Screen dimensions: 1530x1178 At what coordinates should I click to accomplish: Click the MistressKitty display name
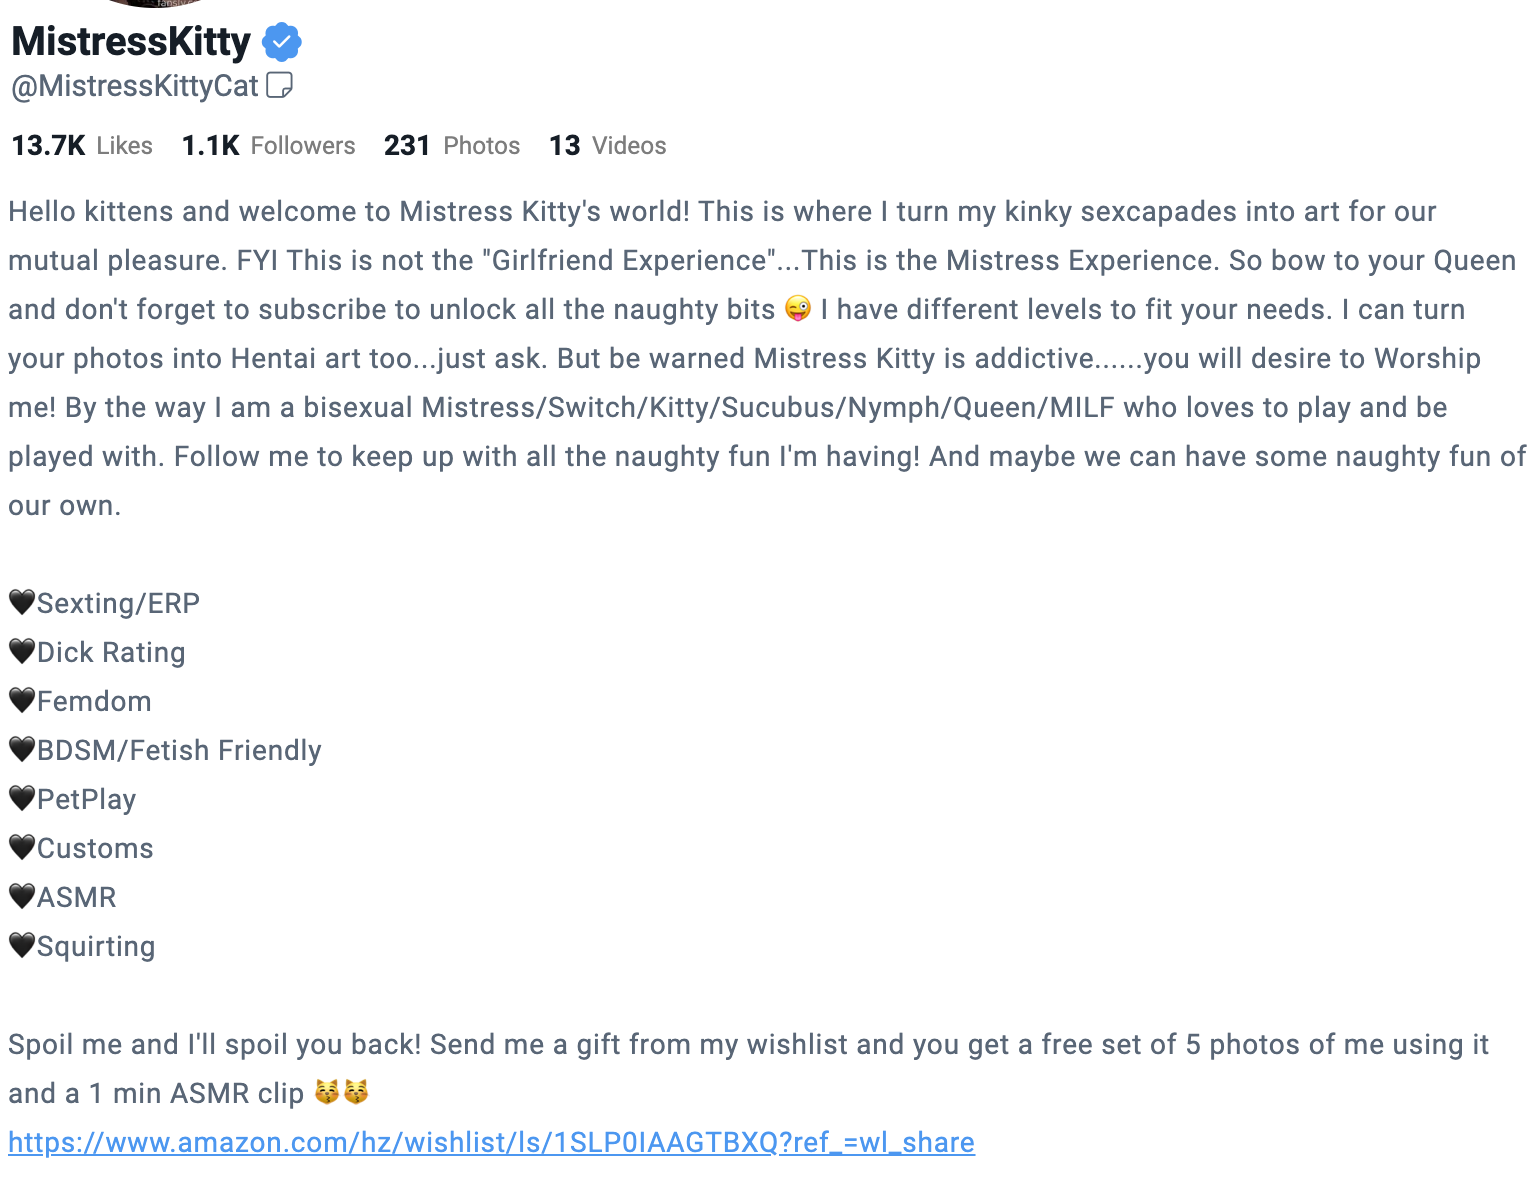131,42
